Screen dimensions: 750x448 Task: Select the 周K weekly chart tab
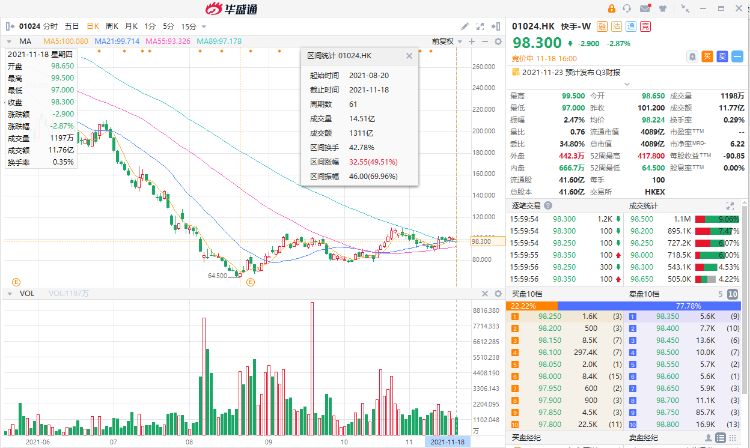click(112, 26)
